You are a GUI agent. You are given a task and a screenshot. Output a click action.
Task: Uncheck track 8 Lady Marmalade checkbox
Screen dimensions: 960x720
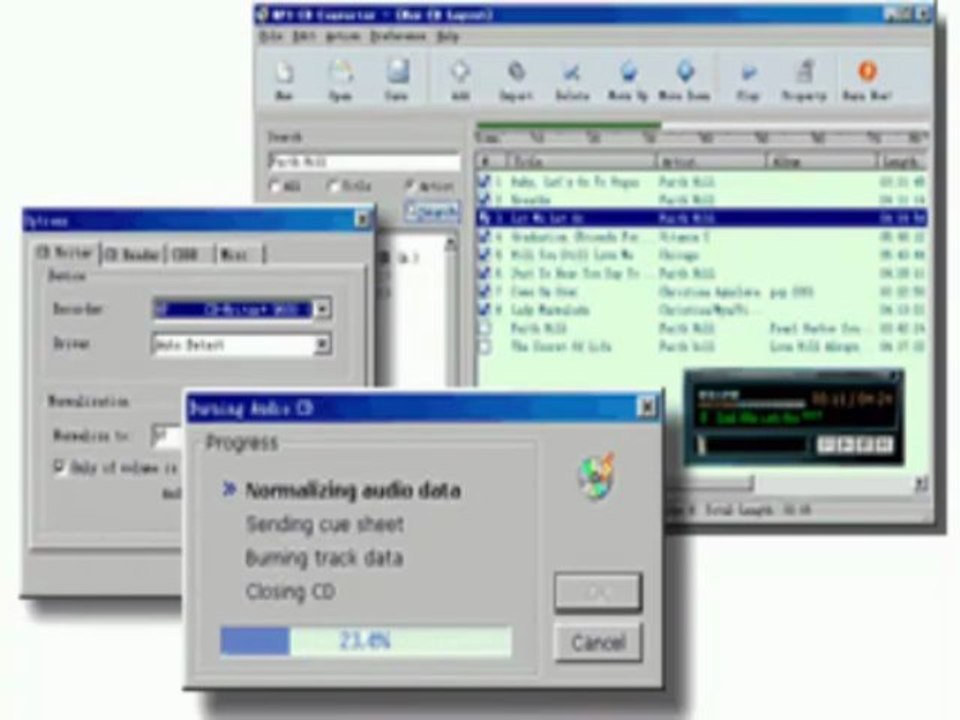484,310
